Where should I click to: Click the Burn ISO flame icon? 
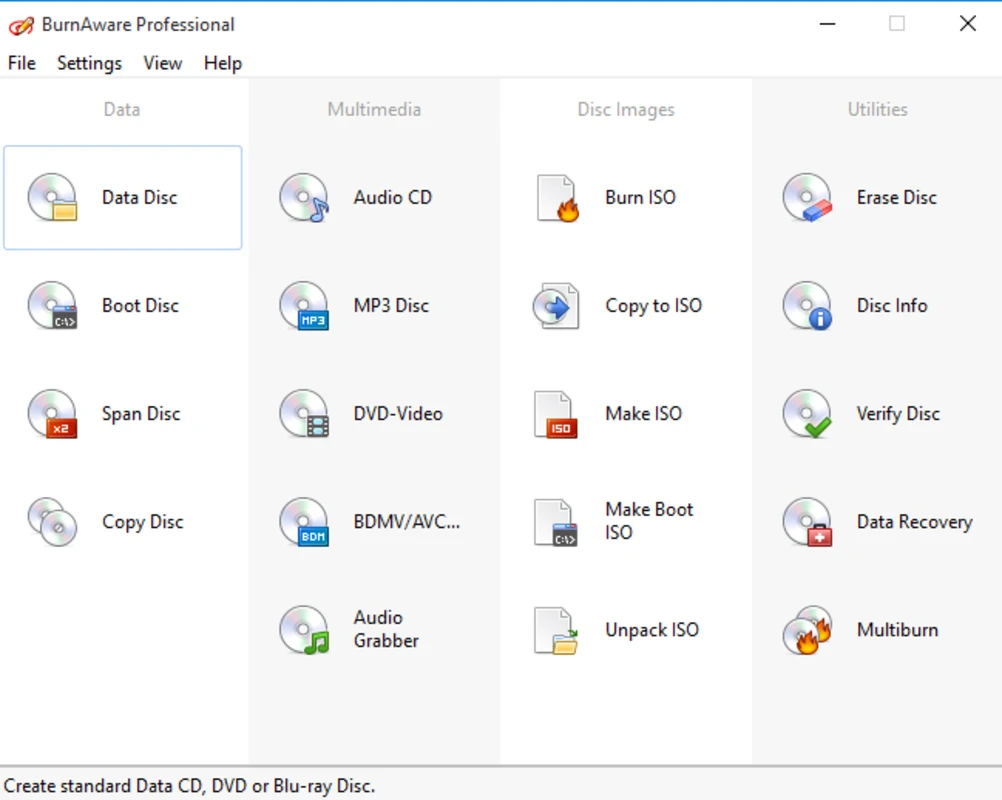click(x=557, y=197)
